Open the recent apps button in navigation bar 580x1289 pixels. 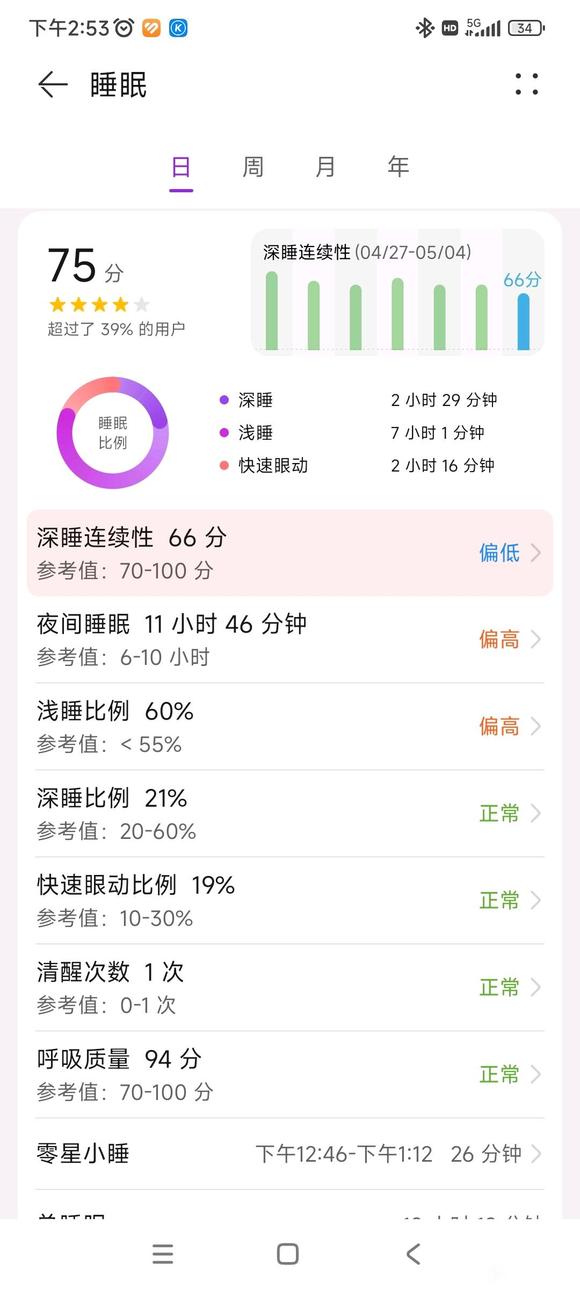(x=163, y=1254)
